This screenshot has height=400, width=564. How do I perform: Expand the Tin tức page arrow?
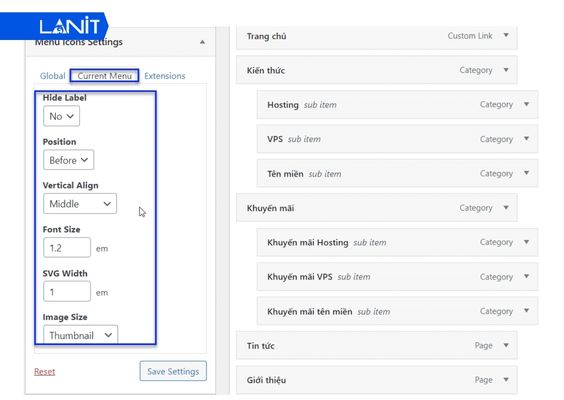click(506, 345)
